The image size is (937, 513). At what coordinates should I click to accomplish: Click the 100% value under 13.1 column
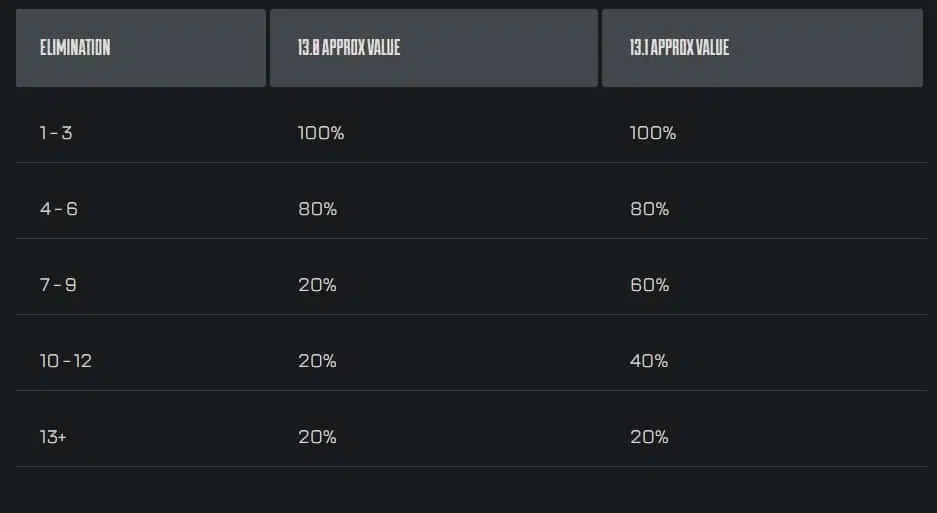coord(653,133)
